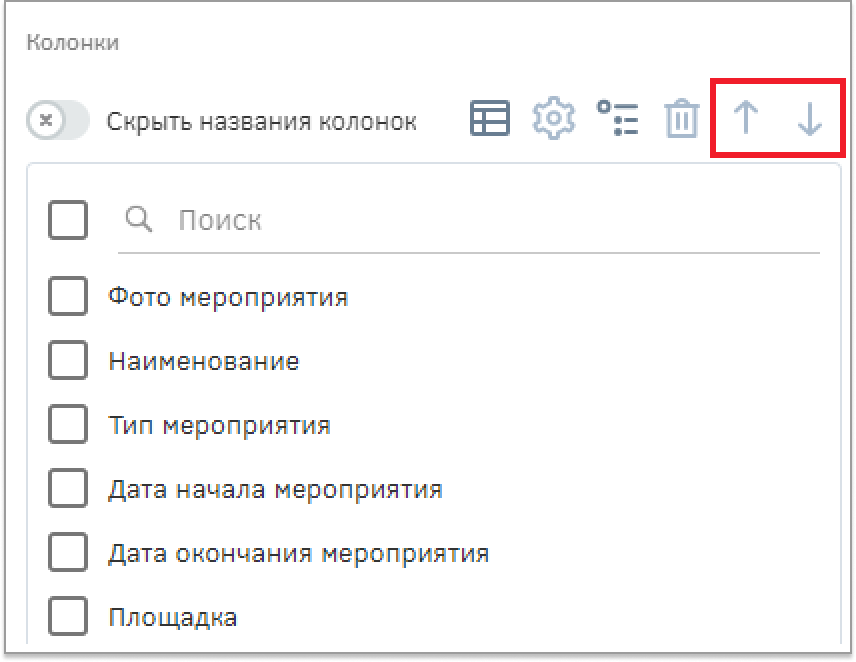Check the Фото мероприятия checkbox
856x662 pixels.
pos(68,296)
